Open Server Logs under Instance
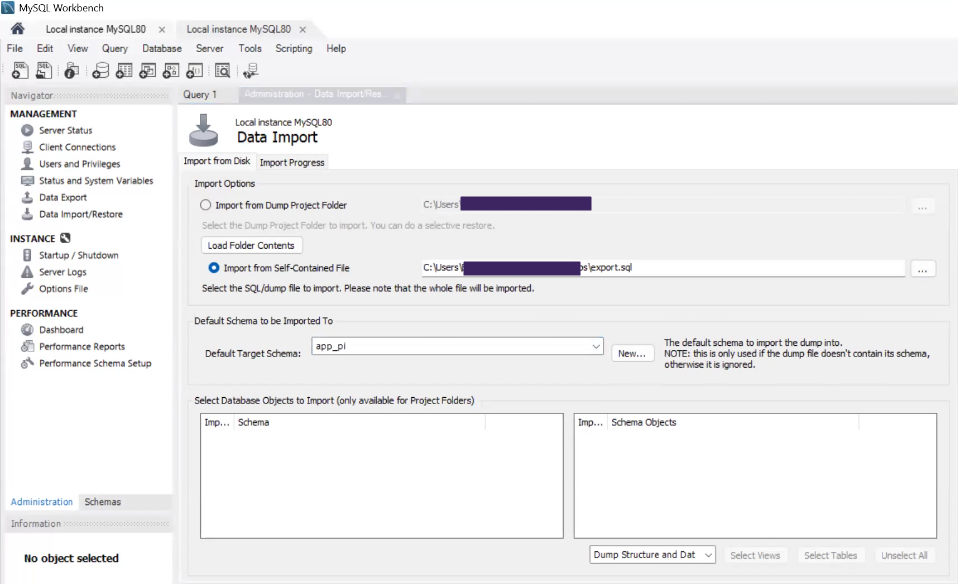958x584 pixels. 62,272
